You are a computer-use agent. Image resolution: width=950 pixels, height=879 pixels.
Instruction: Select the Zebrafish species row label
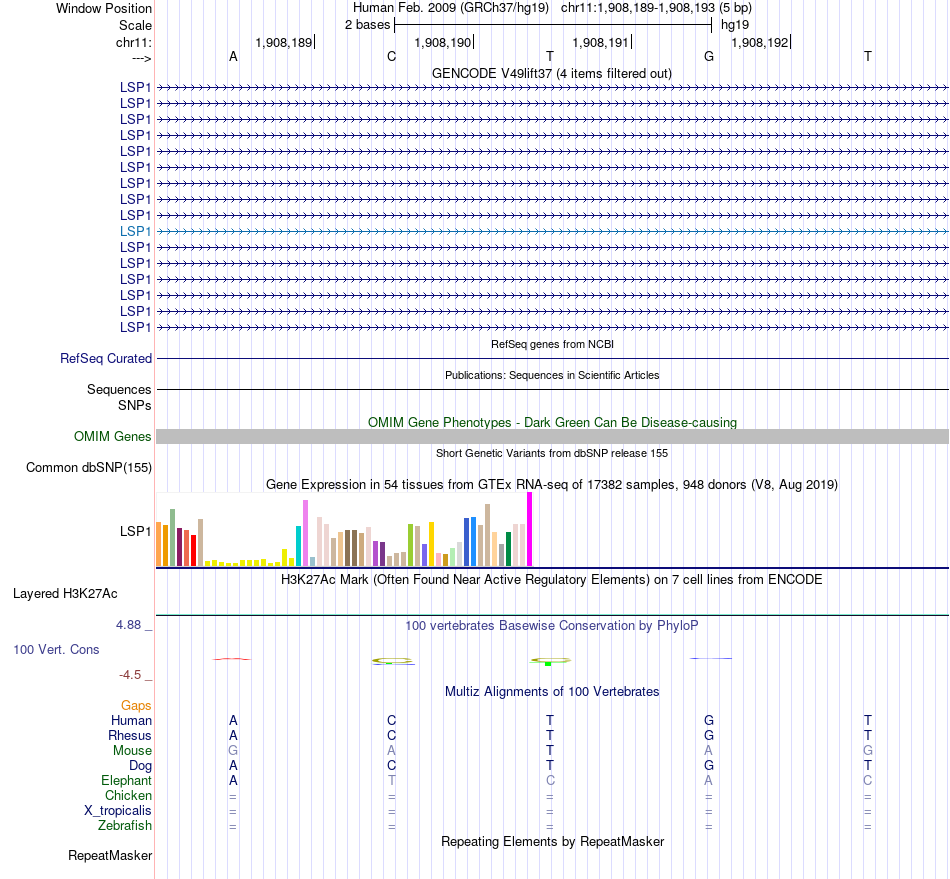[x=125, y=826]
